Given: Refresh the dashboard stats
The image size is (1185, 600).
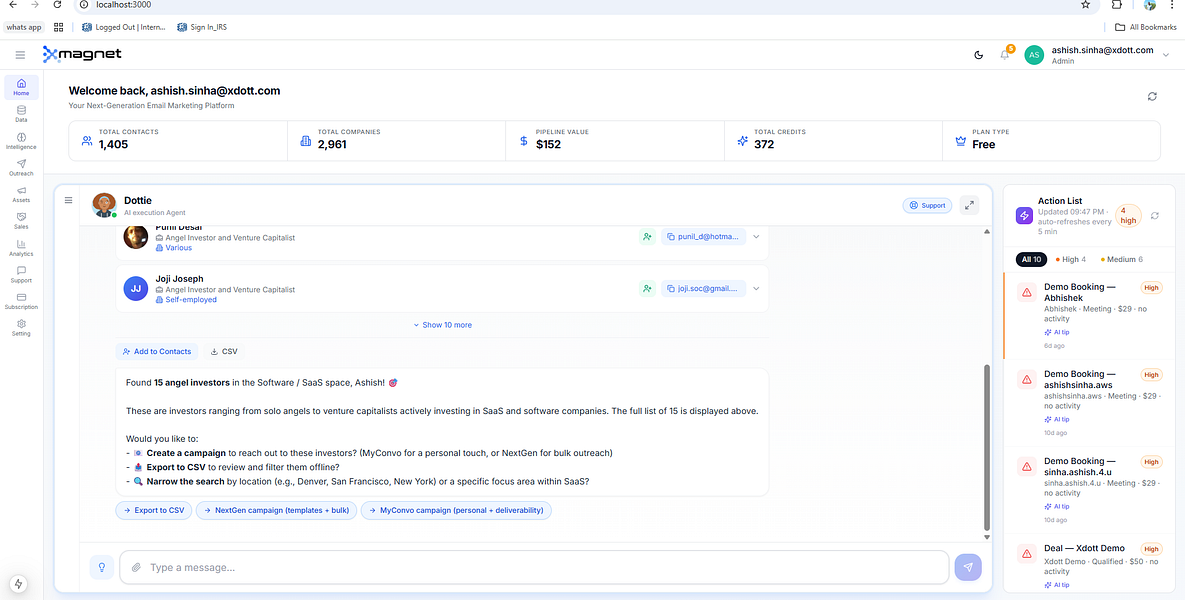Looking at the screenshot, I should pyautogui.click(x=1152, y=97).
